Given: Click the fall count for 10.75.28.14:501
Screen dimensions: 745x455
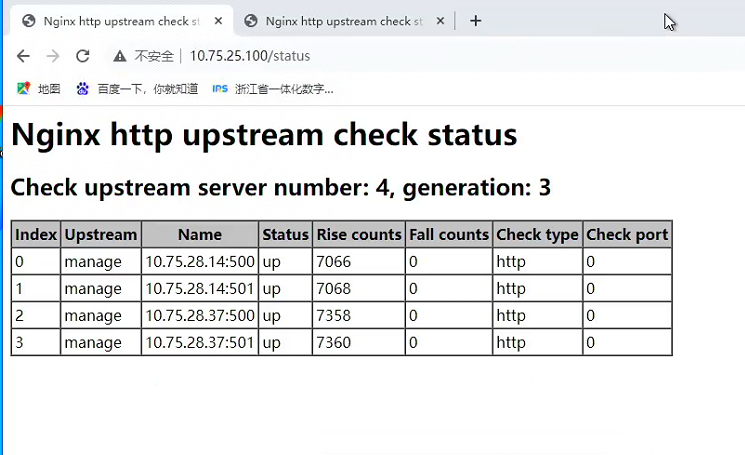Looking at the screenshot, I should (x=449, y=288).
